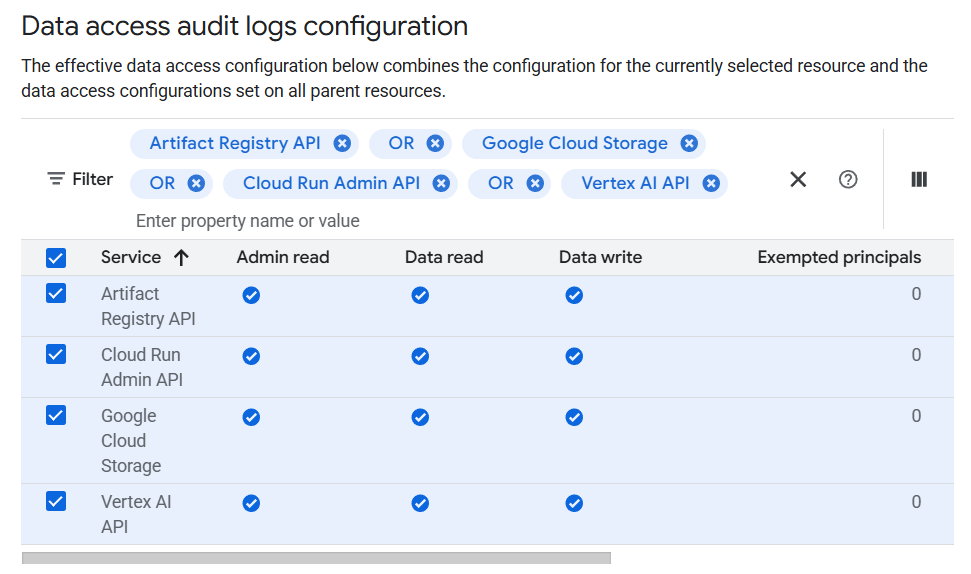
Task: Click the Admin read column header
Action: [x=283, y=257]
